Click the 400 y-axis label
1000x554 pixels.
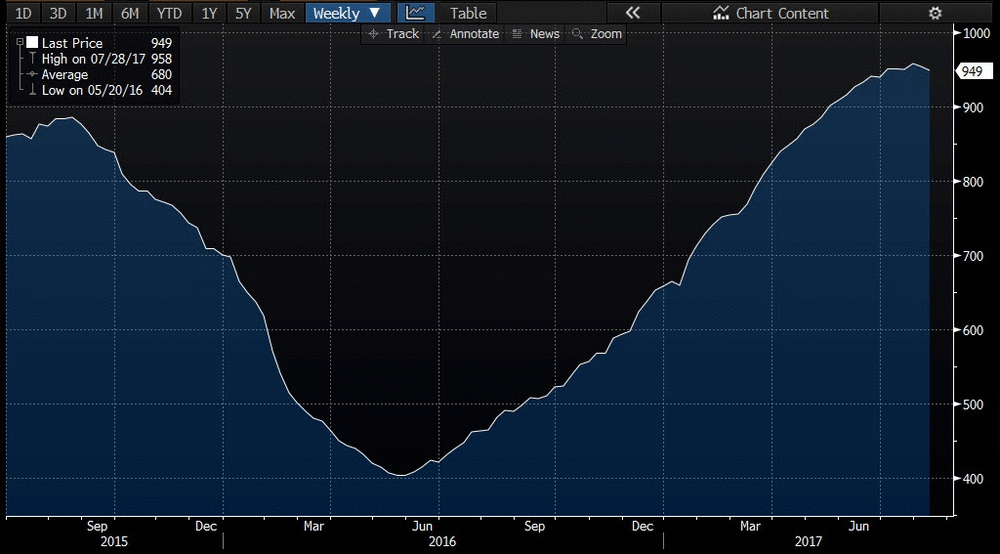(x=973, y=478)
